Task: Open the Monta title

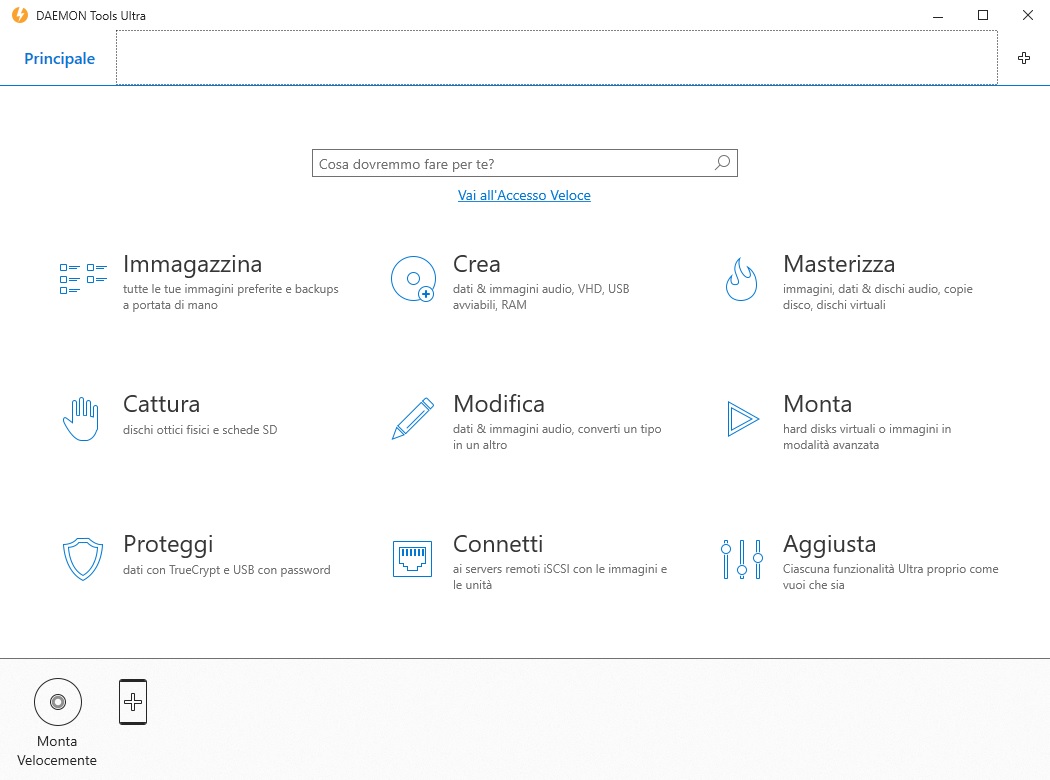Action: pos(818,404)
